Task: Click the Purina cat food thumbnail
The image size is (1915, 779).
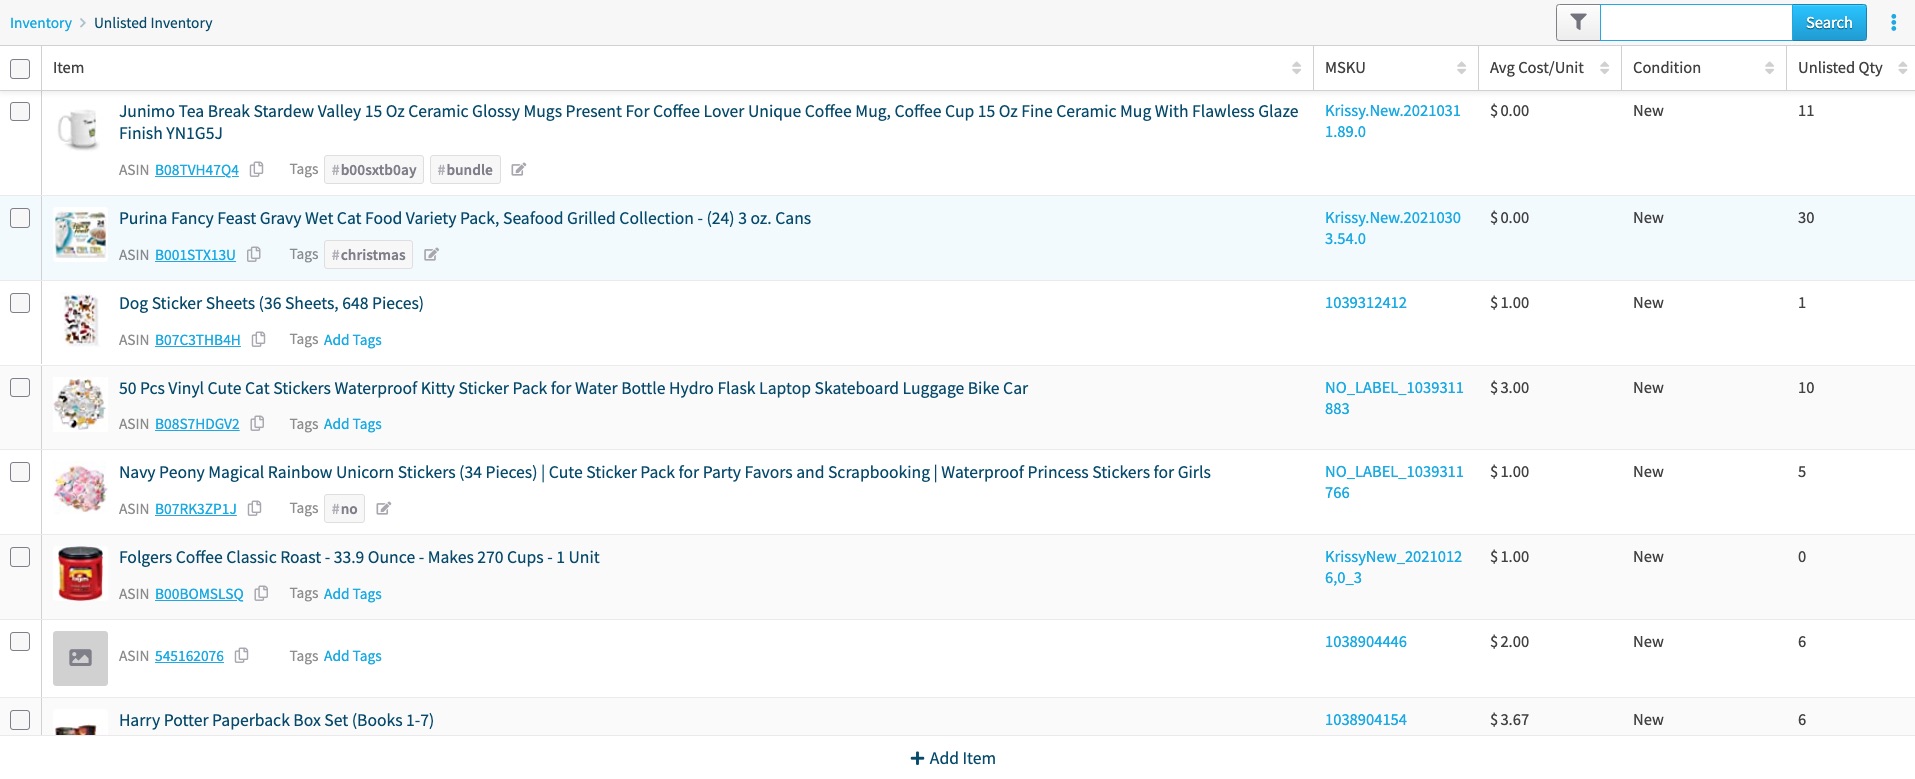Action: (x=80, y=235)
